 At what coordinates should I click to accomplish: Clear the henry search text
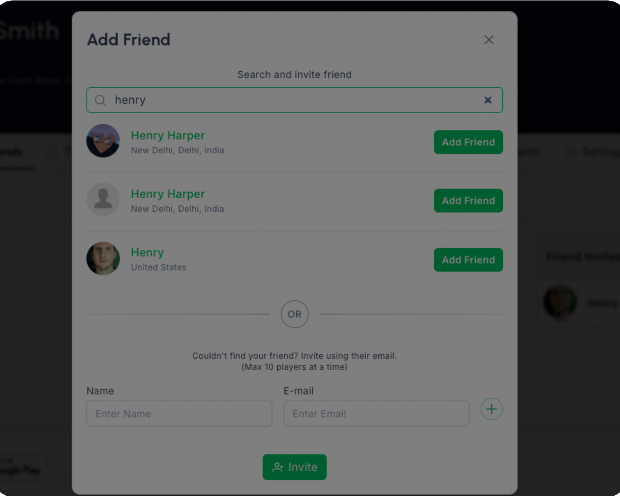[488, 100]
